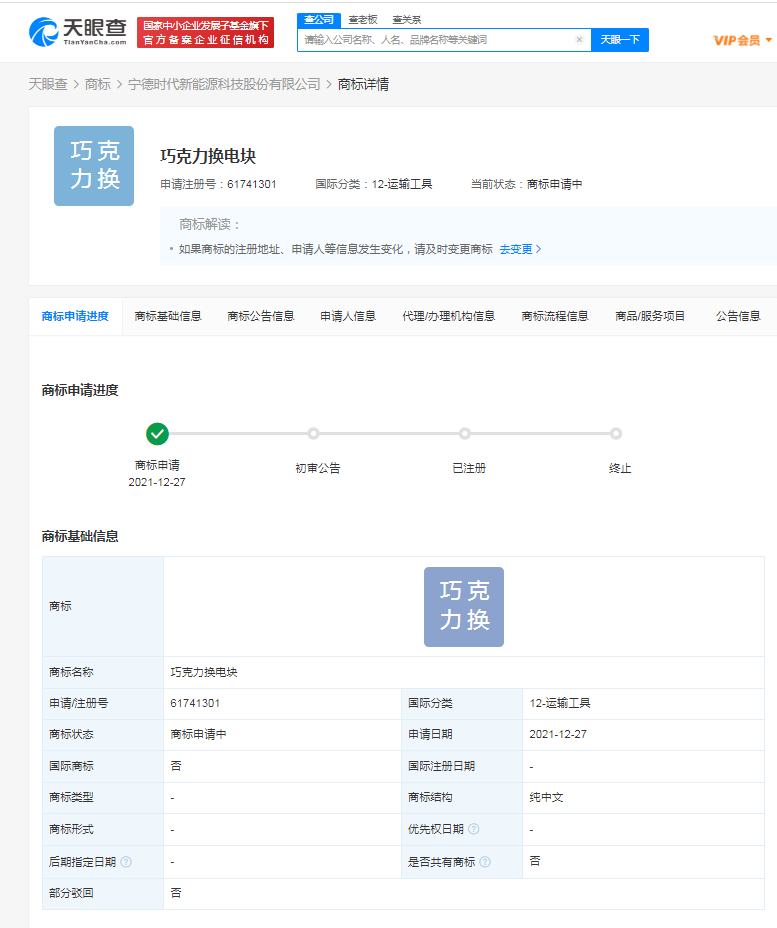This screenshot has width=777, height=928.
Task: Click help icon next to 优先权日期
Action: coord(474,829)
